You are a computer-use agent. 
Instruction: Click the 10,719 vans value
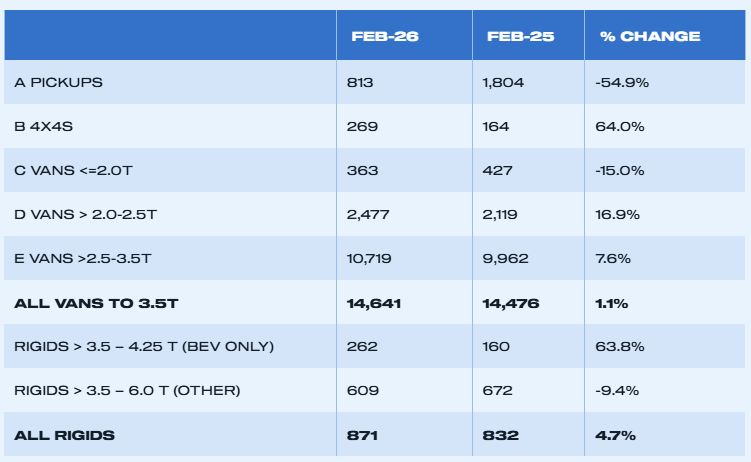coord(371,258)
